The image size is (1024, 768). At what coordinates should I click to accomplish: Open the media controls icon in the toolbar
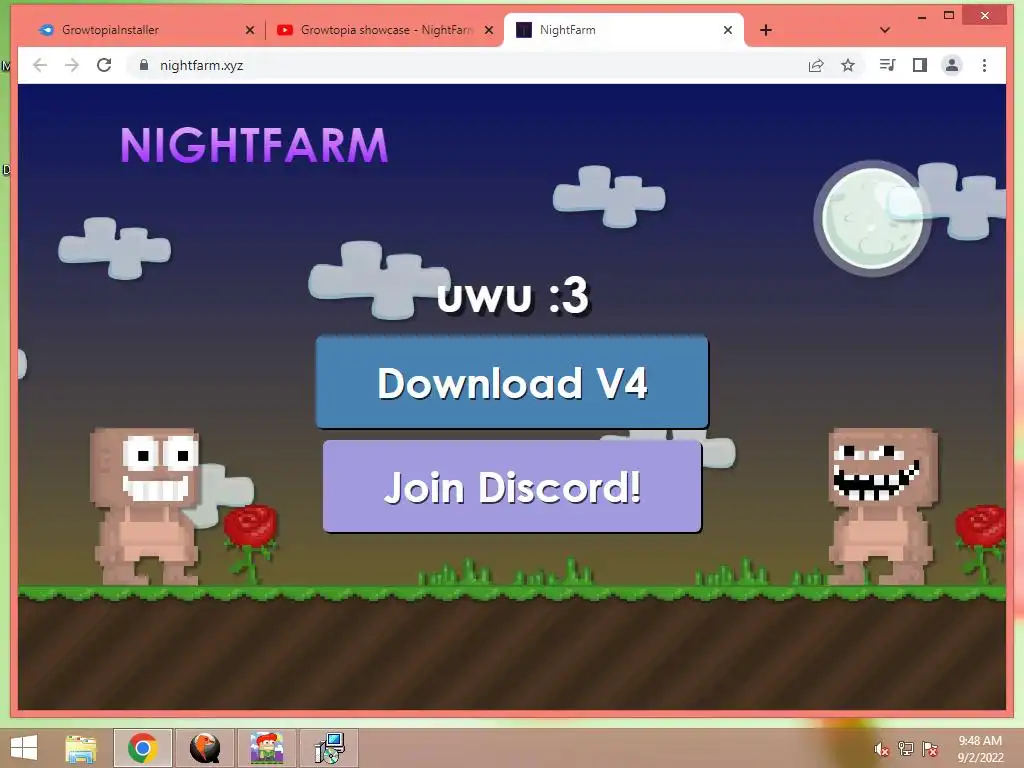point(888,65)
